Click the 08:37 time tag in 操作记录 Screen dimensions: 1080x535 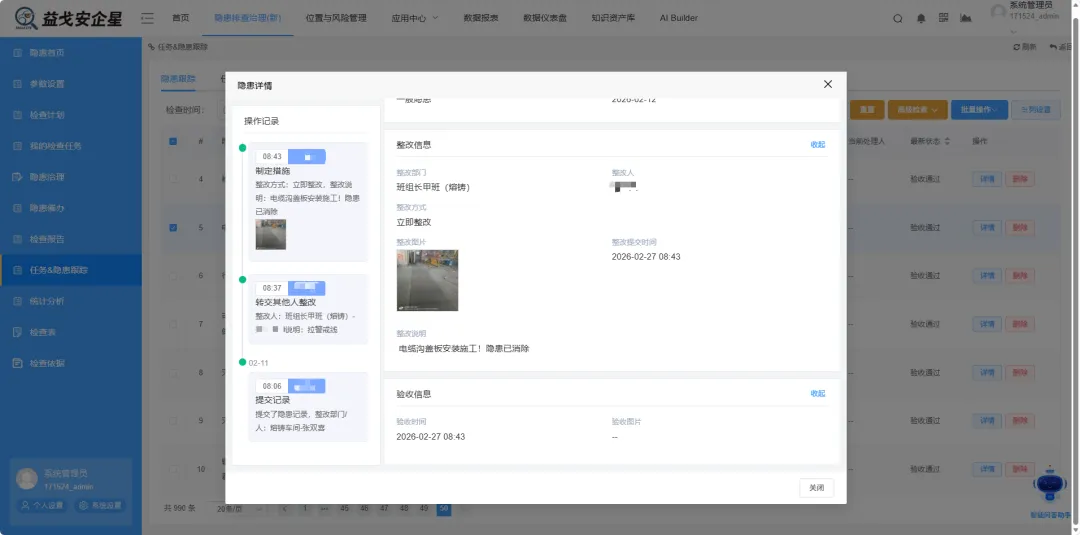click(x=272, y=288)
